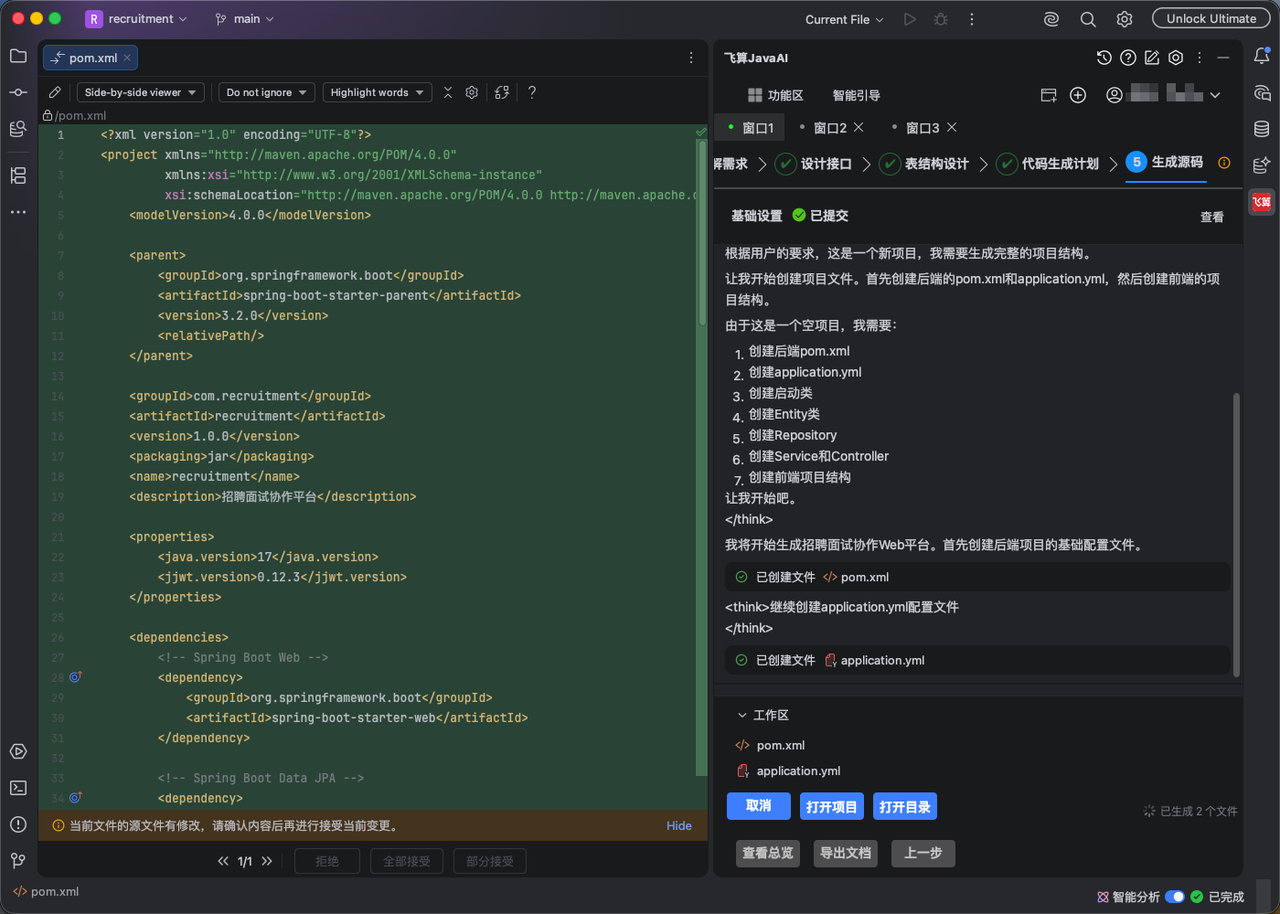
Task: Click the 取消 button
Action: (759, 806)
